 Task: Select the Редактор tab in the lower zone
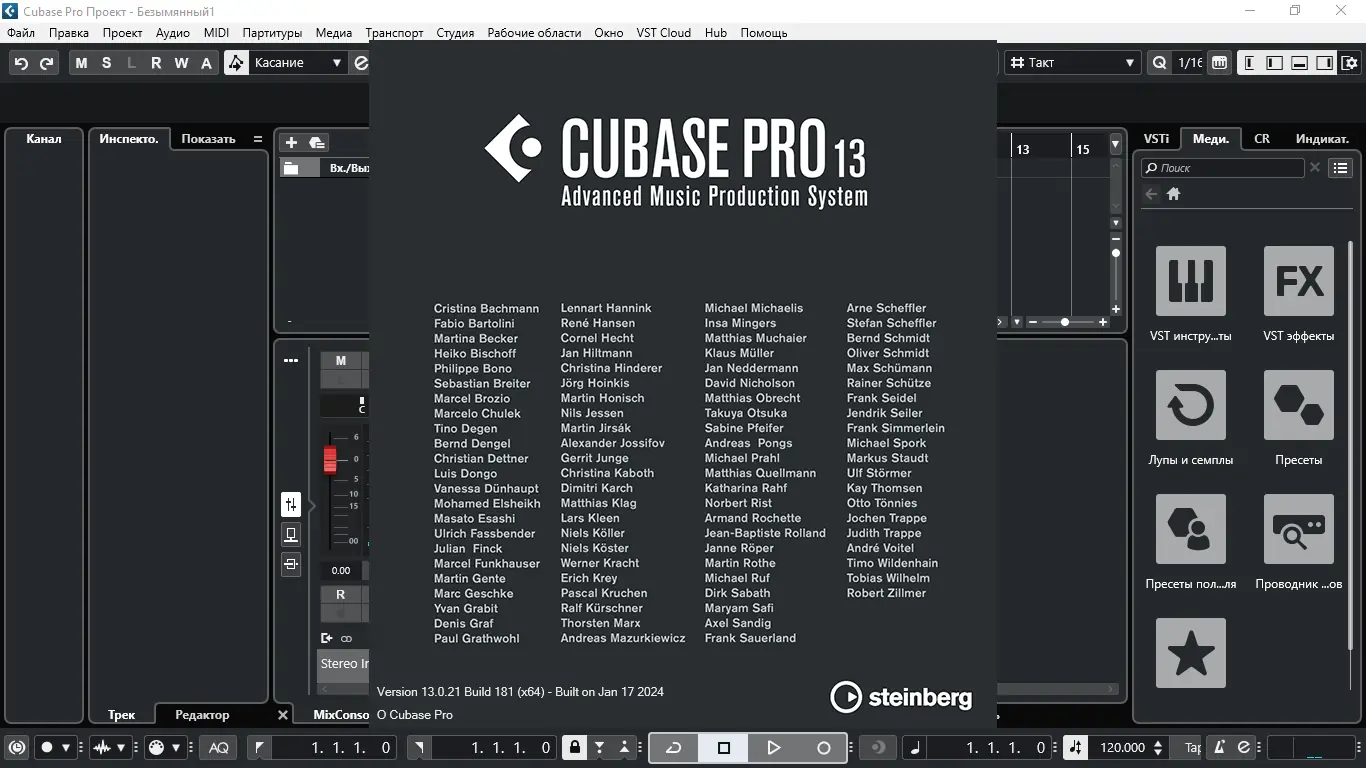(x=202, y=715)
